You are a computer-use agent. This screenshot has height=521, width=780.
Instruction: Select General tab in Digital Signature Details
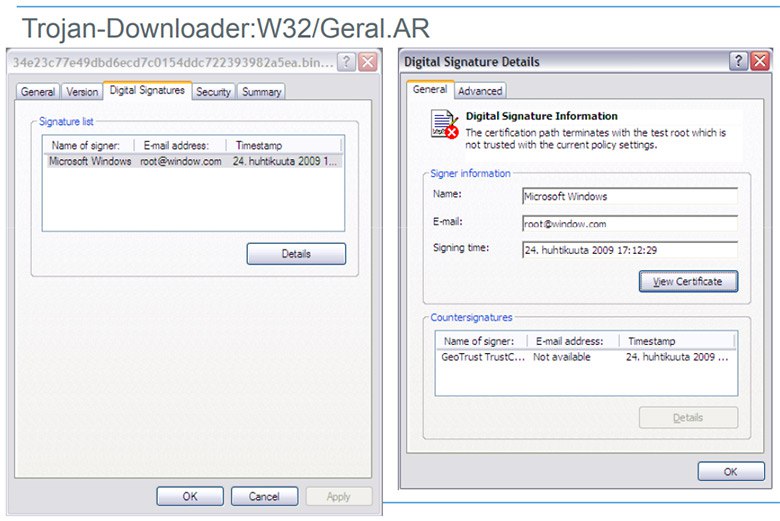(430, 90)
